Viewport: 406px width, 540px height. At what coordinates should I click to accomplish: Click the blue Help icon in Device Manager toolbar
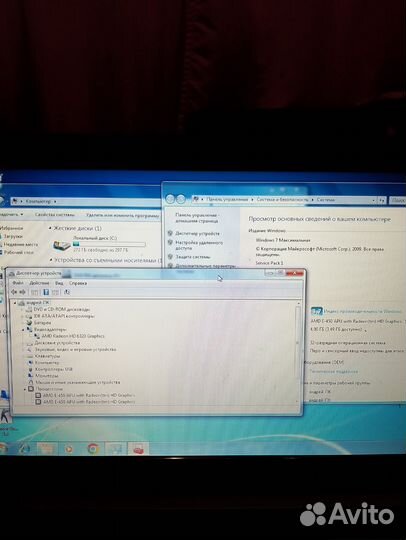tap(46, 292)
